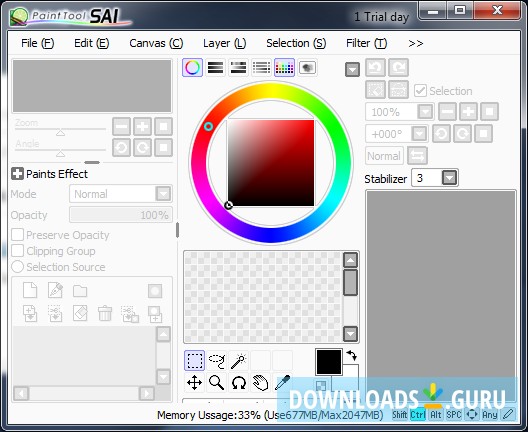Screen dimensions: 528x432
Task: Click the clear layer eraser icon
Action: [x=80, y=313]
